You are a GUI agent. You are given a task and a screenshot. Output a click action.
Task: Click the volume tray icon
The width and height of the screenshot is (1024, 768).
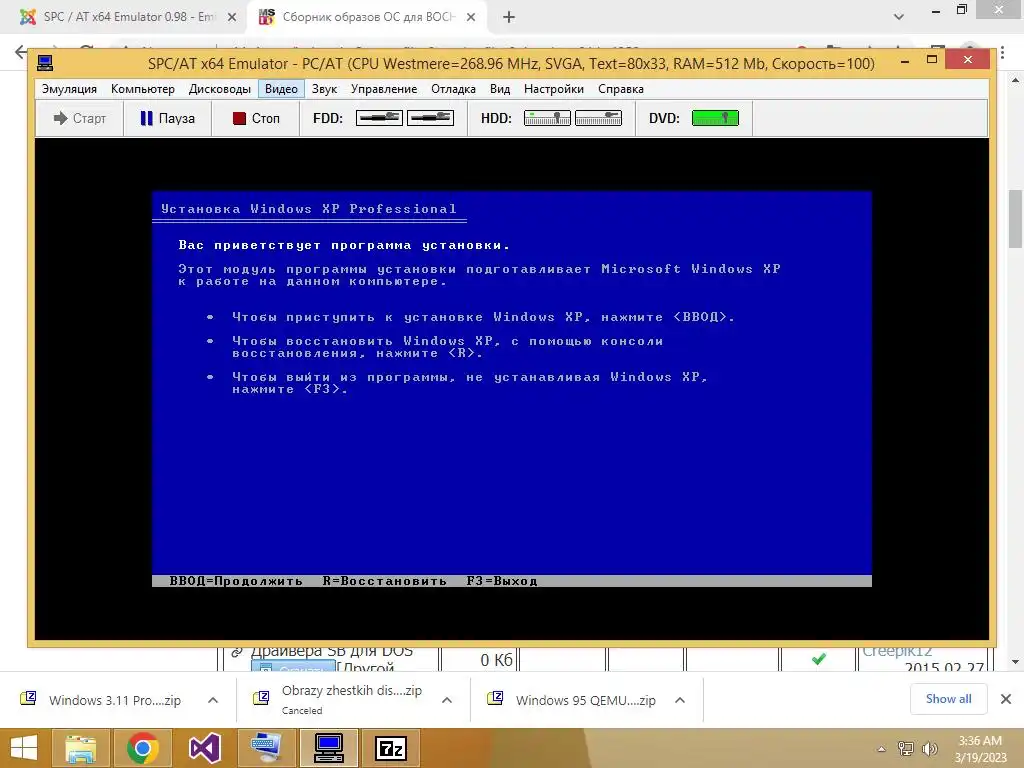pos(930,749)
